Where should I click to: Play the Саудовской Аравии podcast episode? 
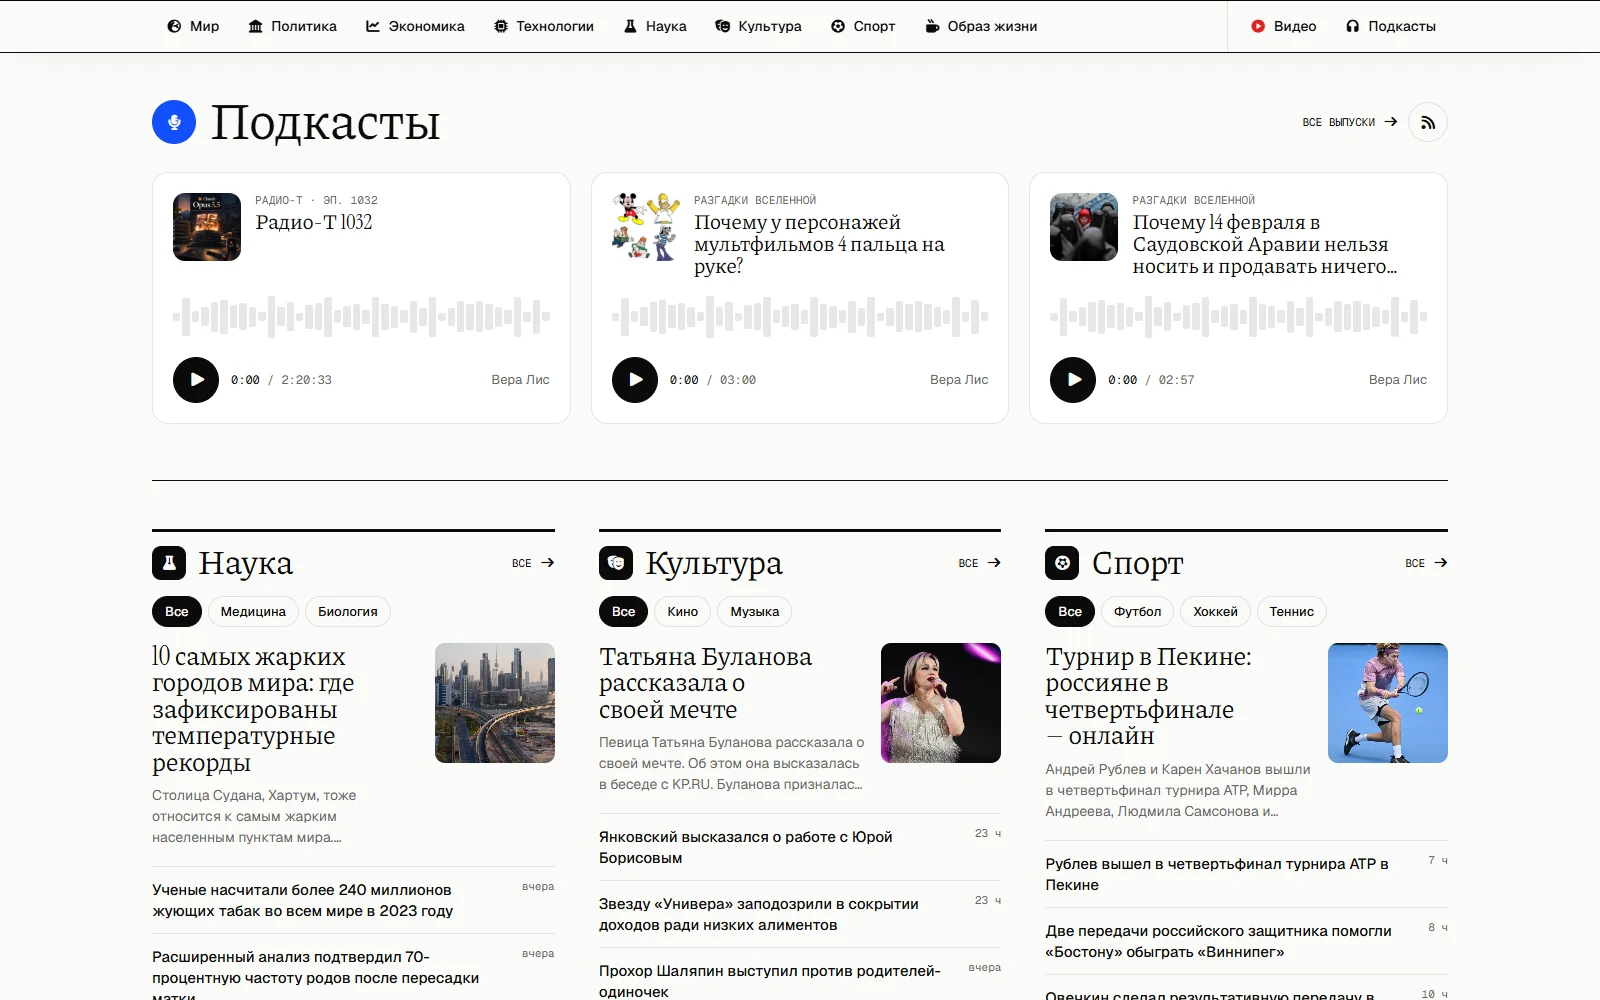[x=1073, y=380]
